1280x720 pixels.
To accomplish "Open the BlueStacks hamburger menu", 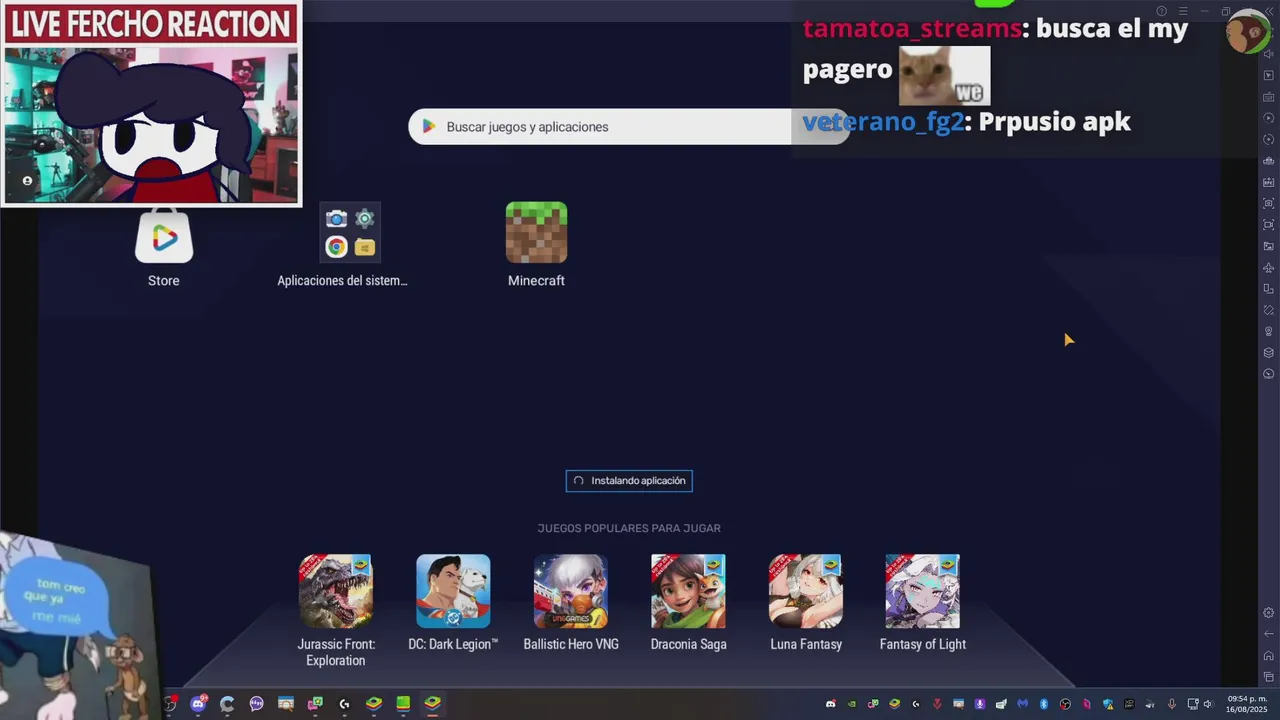I will pos(1182,11).
